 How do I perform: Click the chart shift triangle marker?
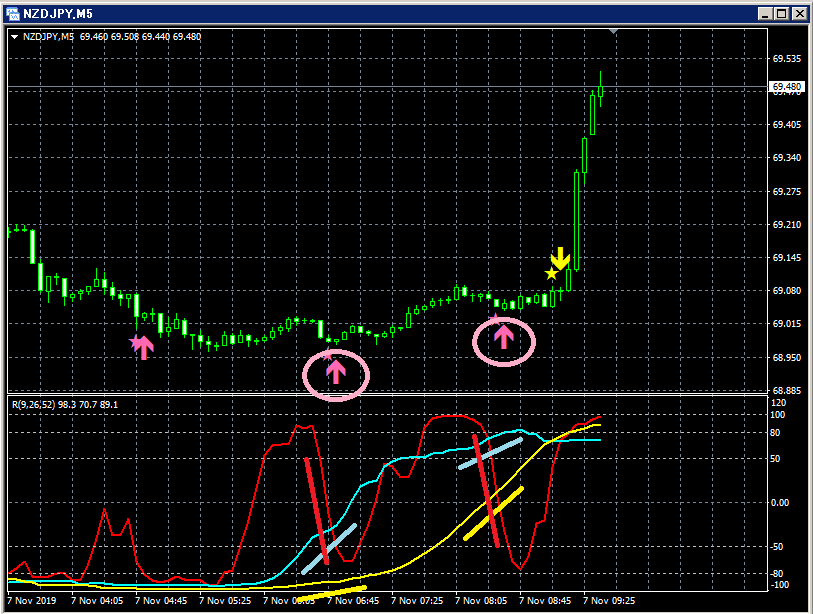[x=613, y=32]
